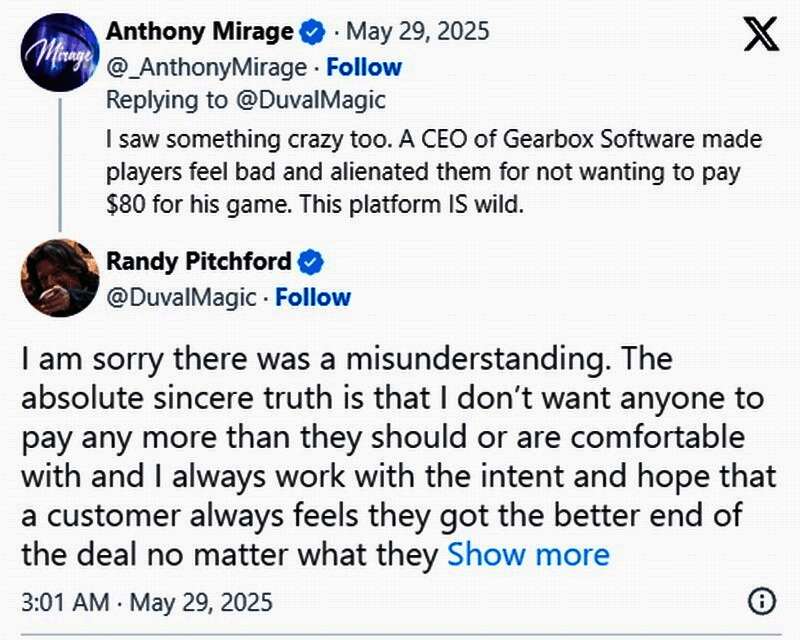Expand the tweet with Show more
The height and width of the screenshot is (640, 800).
tap(527, 553)
